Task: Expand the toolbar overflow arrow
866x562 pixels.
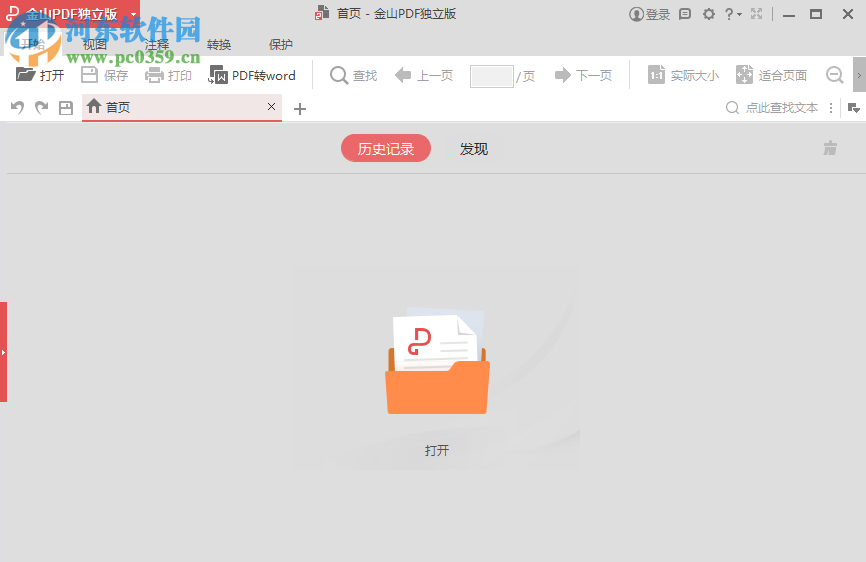Action: [x=859, y=75]
